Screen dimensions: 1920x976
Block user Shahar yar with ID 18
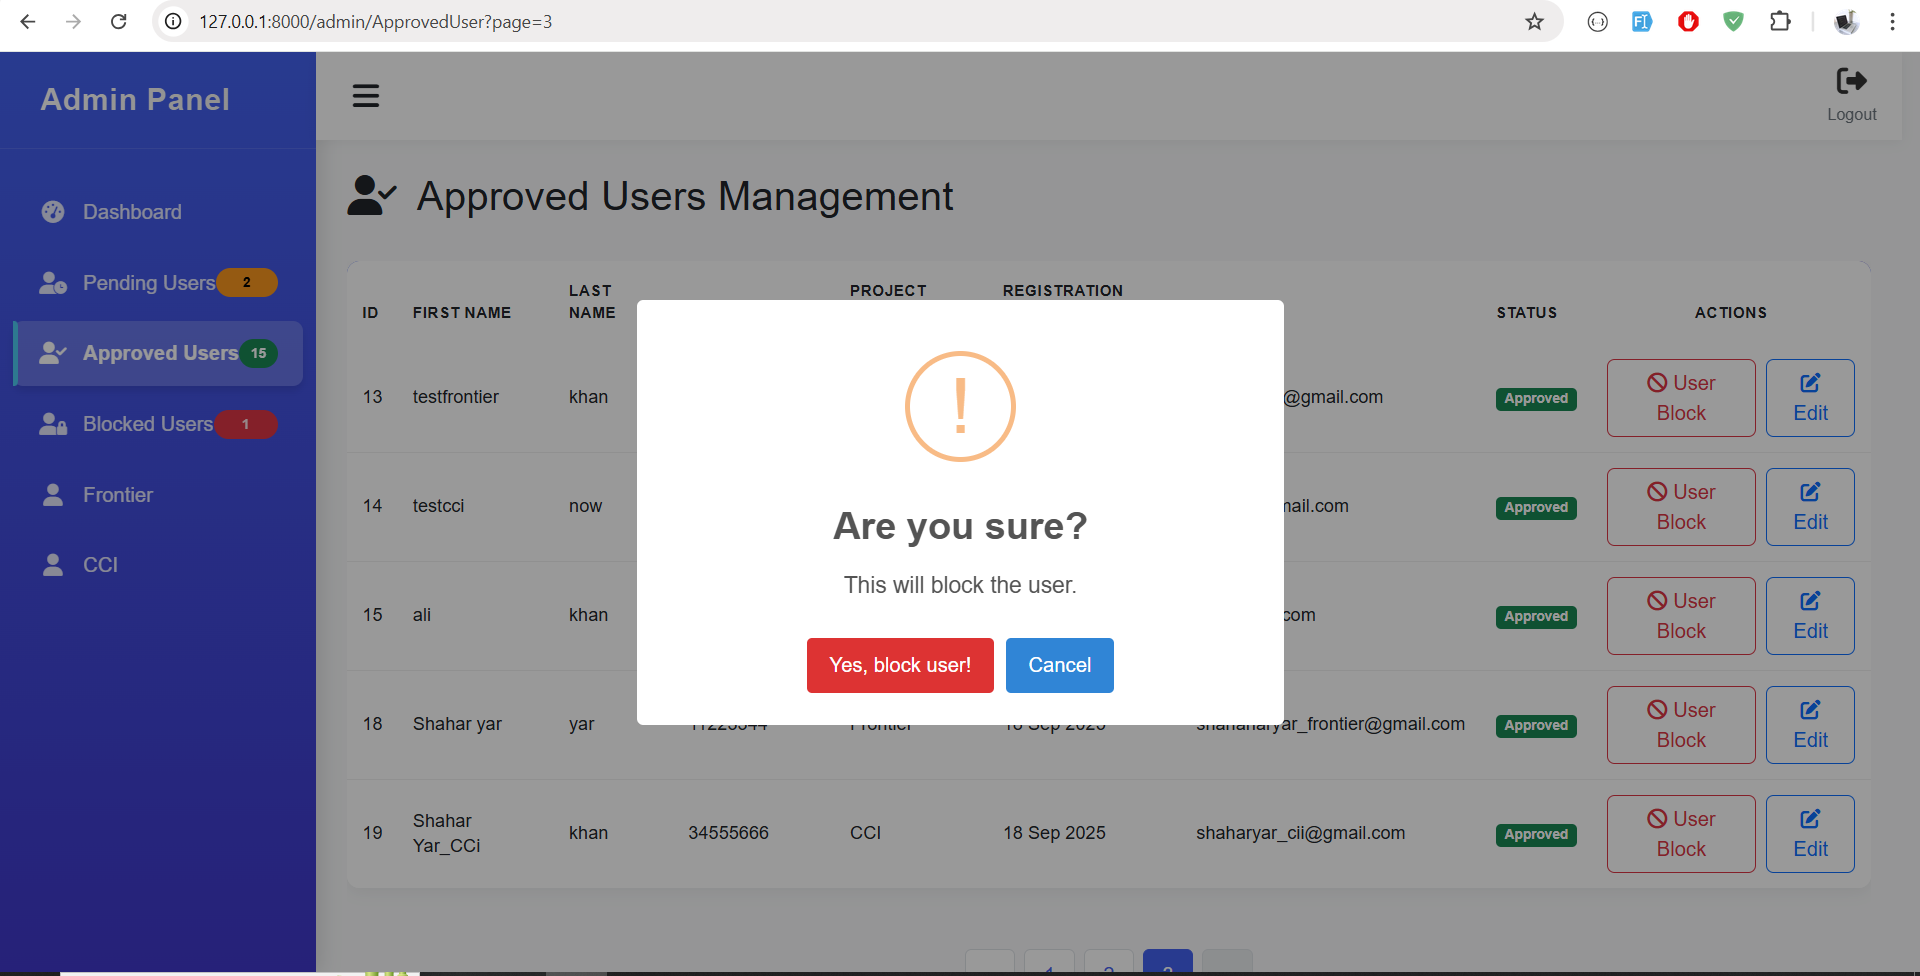1680,725
